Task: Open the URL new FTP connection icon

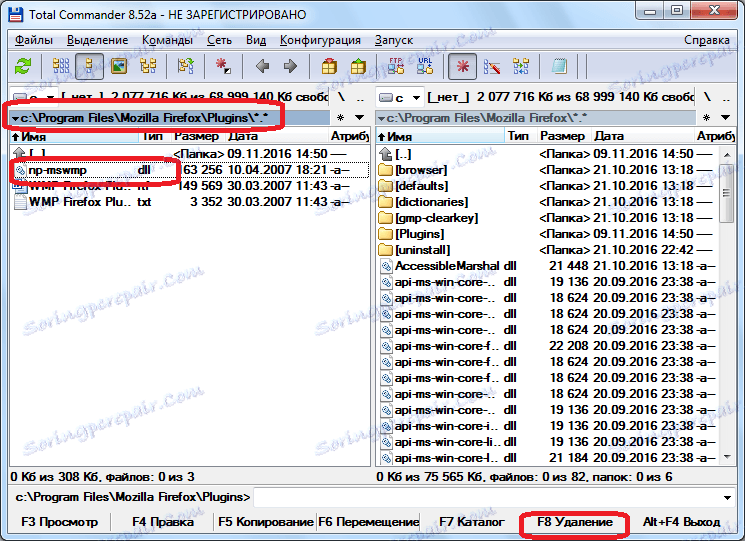Action: [x=425, y=66]
